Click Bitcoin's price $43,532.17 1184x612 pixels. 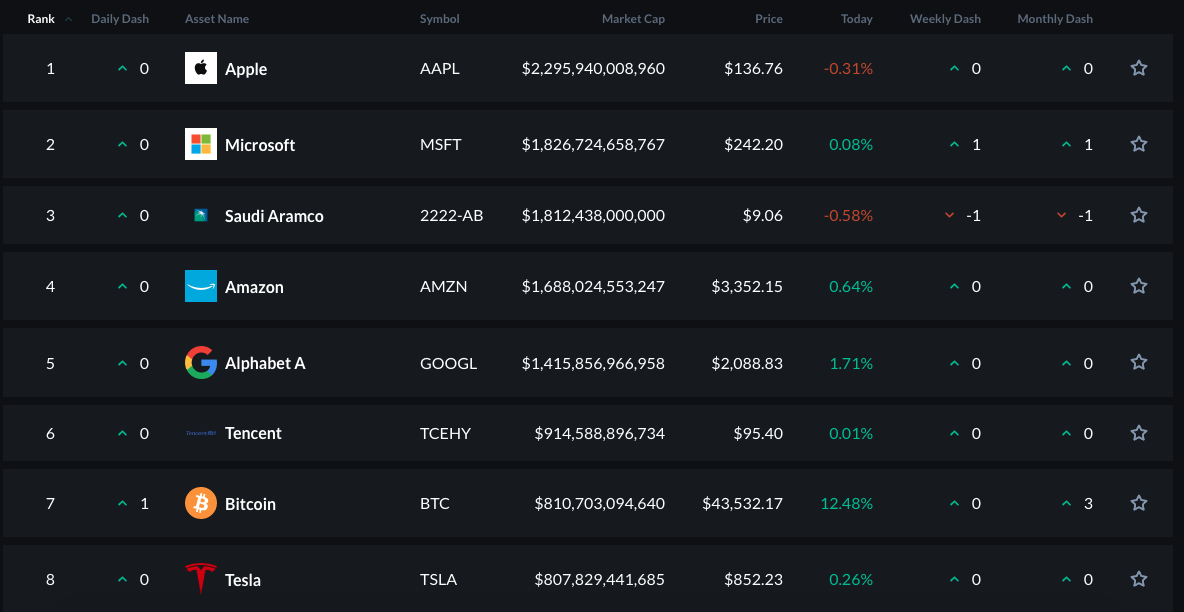point(742,503)
